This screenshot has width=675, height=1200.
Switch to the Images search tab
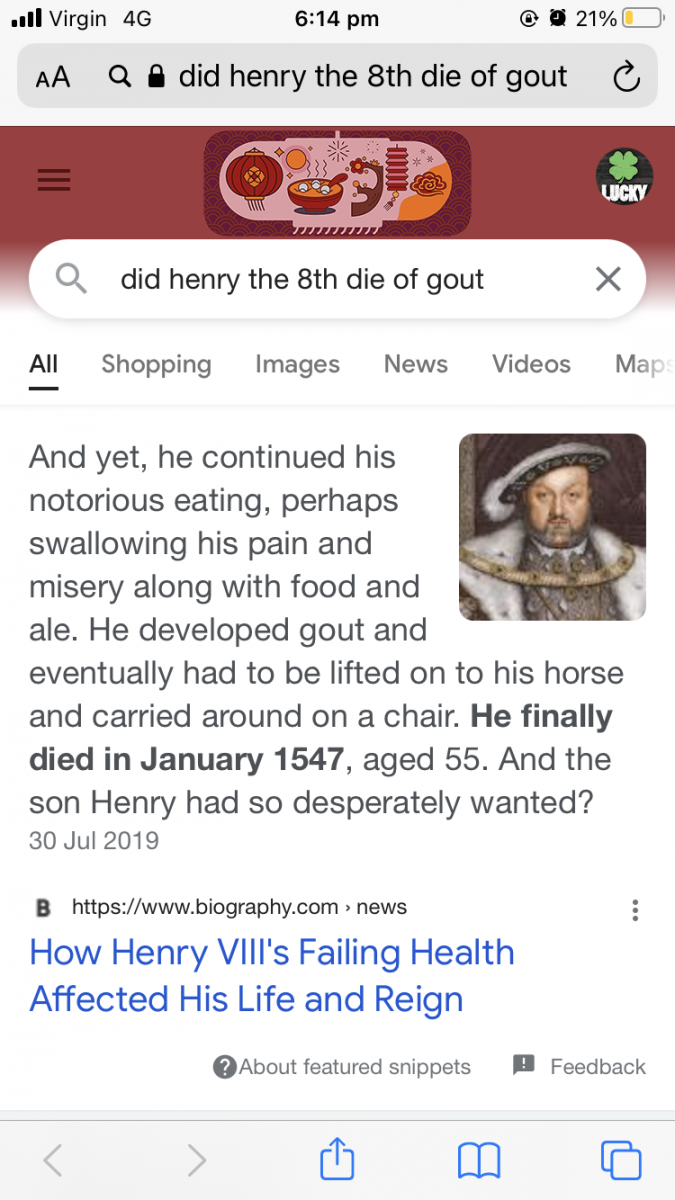coord(297,364)
